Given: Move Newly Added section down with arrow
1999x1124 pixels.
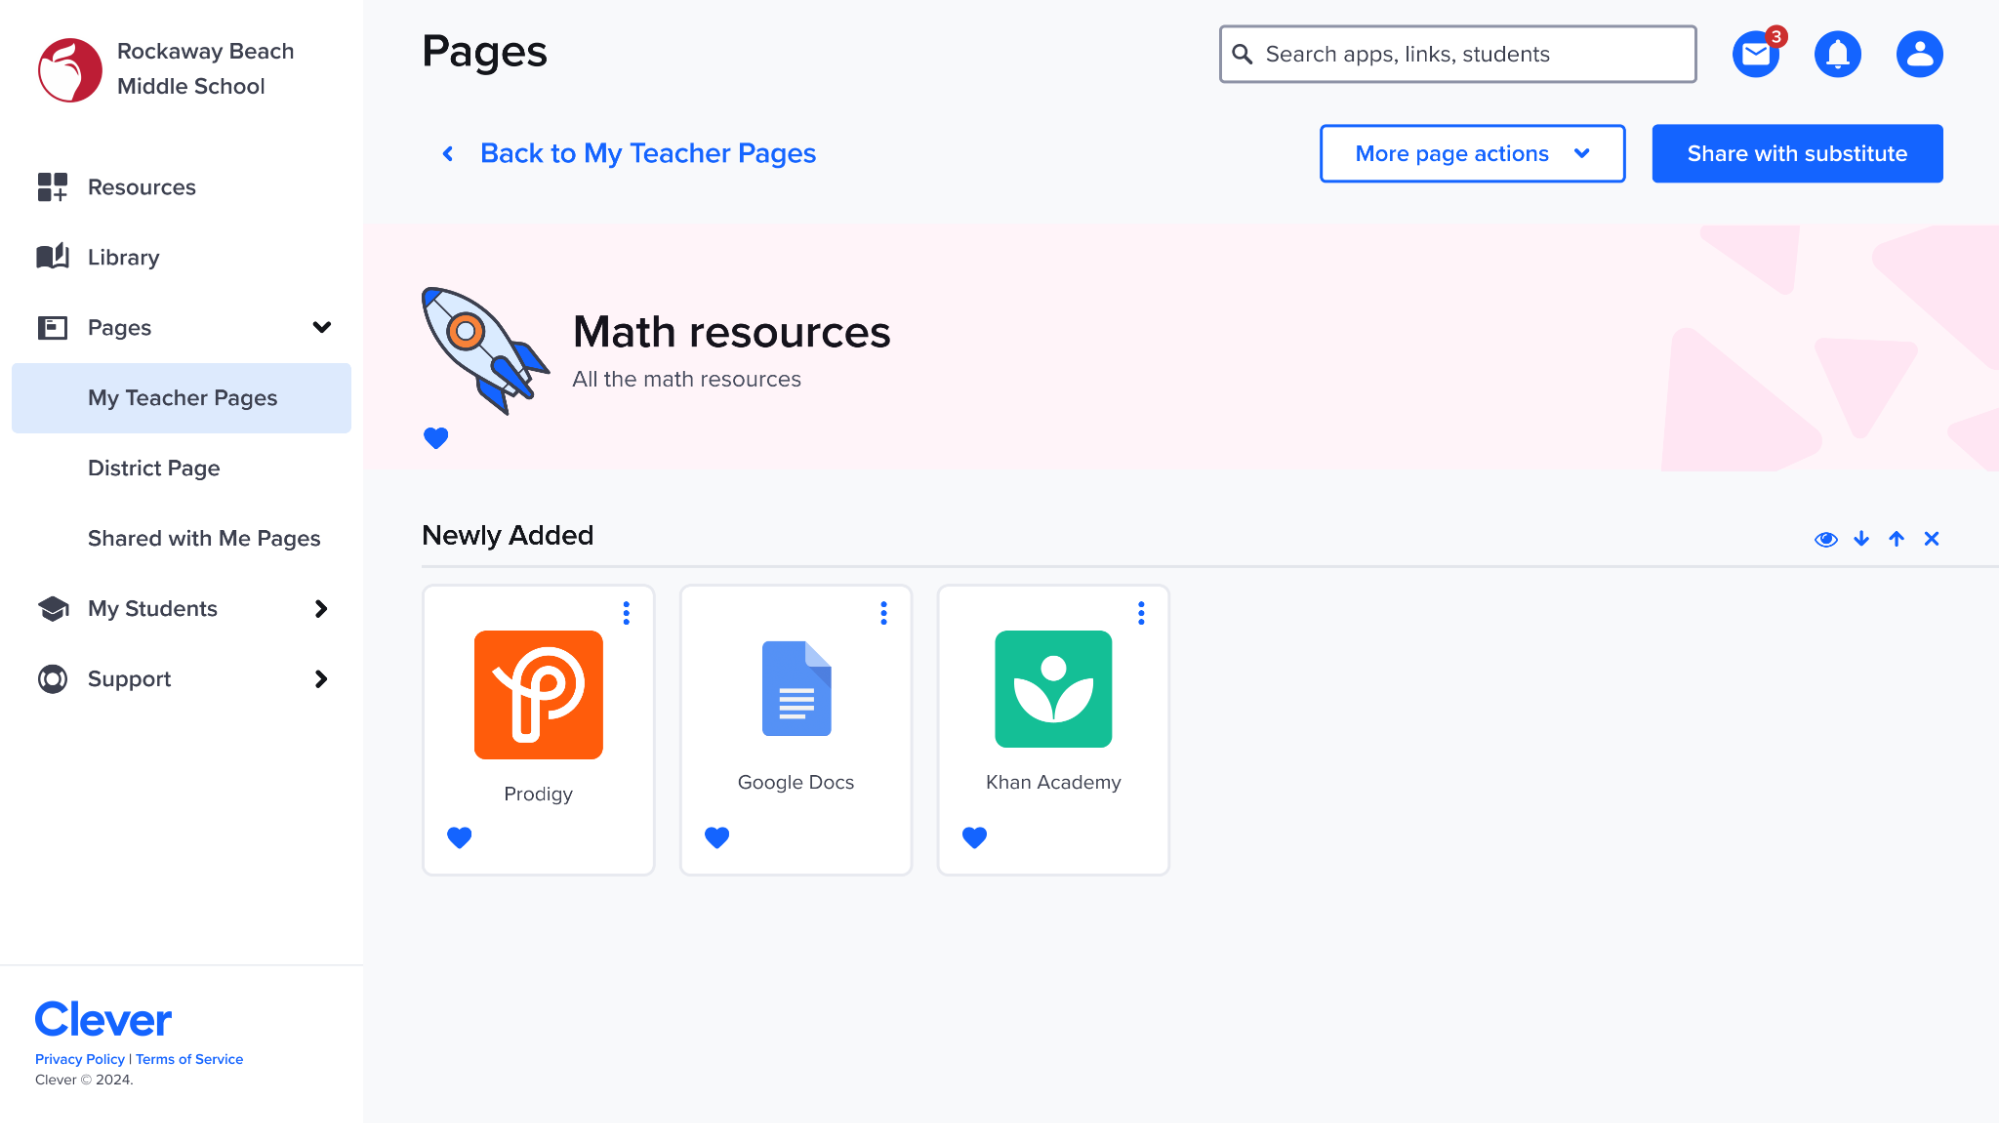Looking at the screenshot, I should coord(1860,539).
